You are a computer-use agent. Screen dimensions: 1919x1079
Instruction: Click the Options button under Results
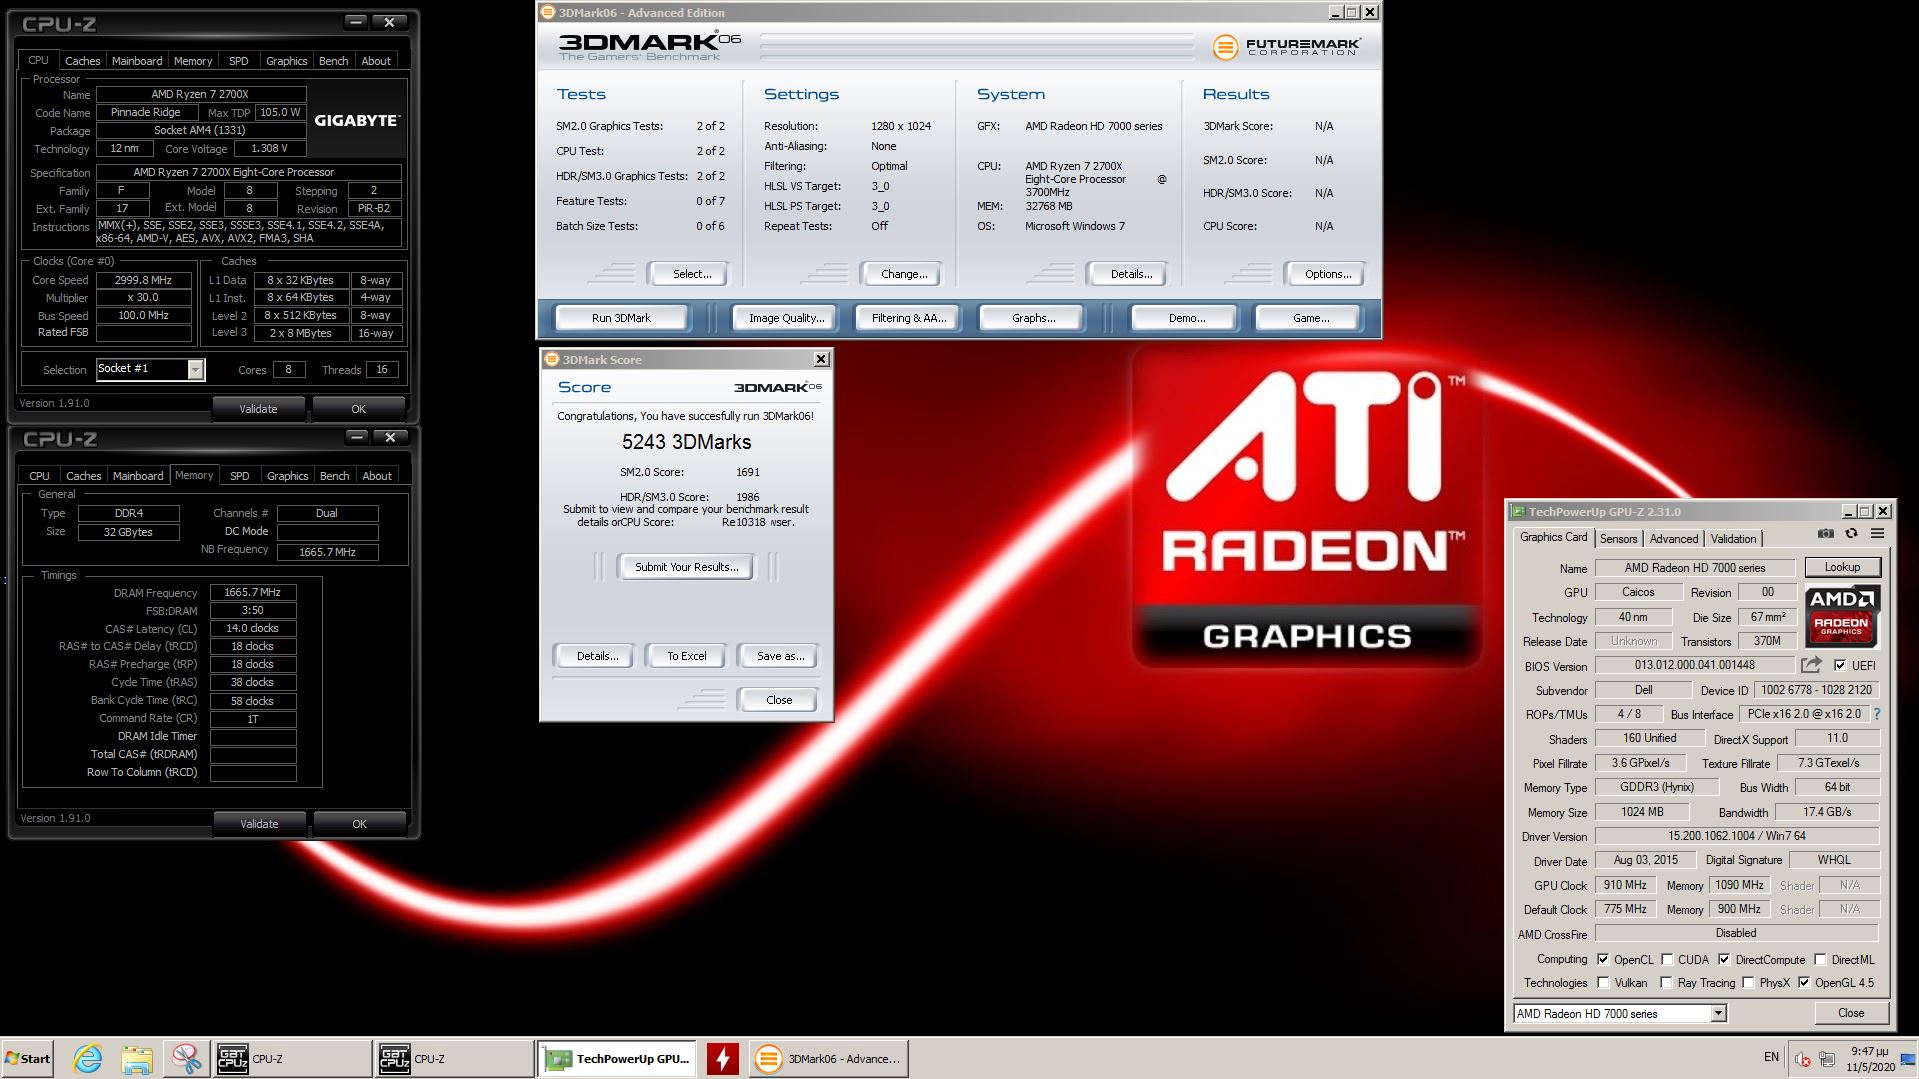pyautogui.click(x=1327, y=274)
